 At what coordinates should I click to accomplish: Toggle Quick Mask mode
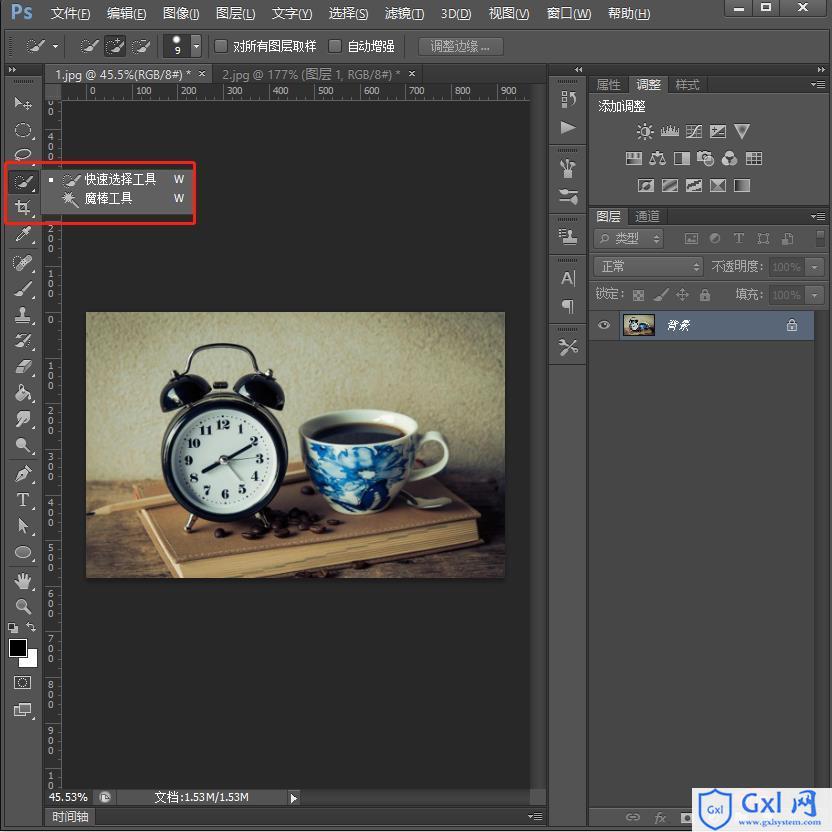point(22,682)
